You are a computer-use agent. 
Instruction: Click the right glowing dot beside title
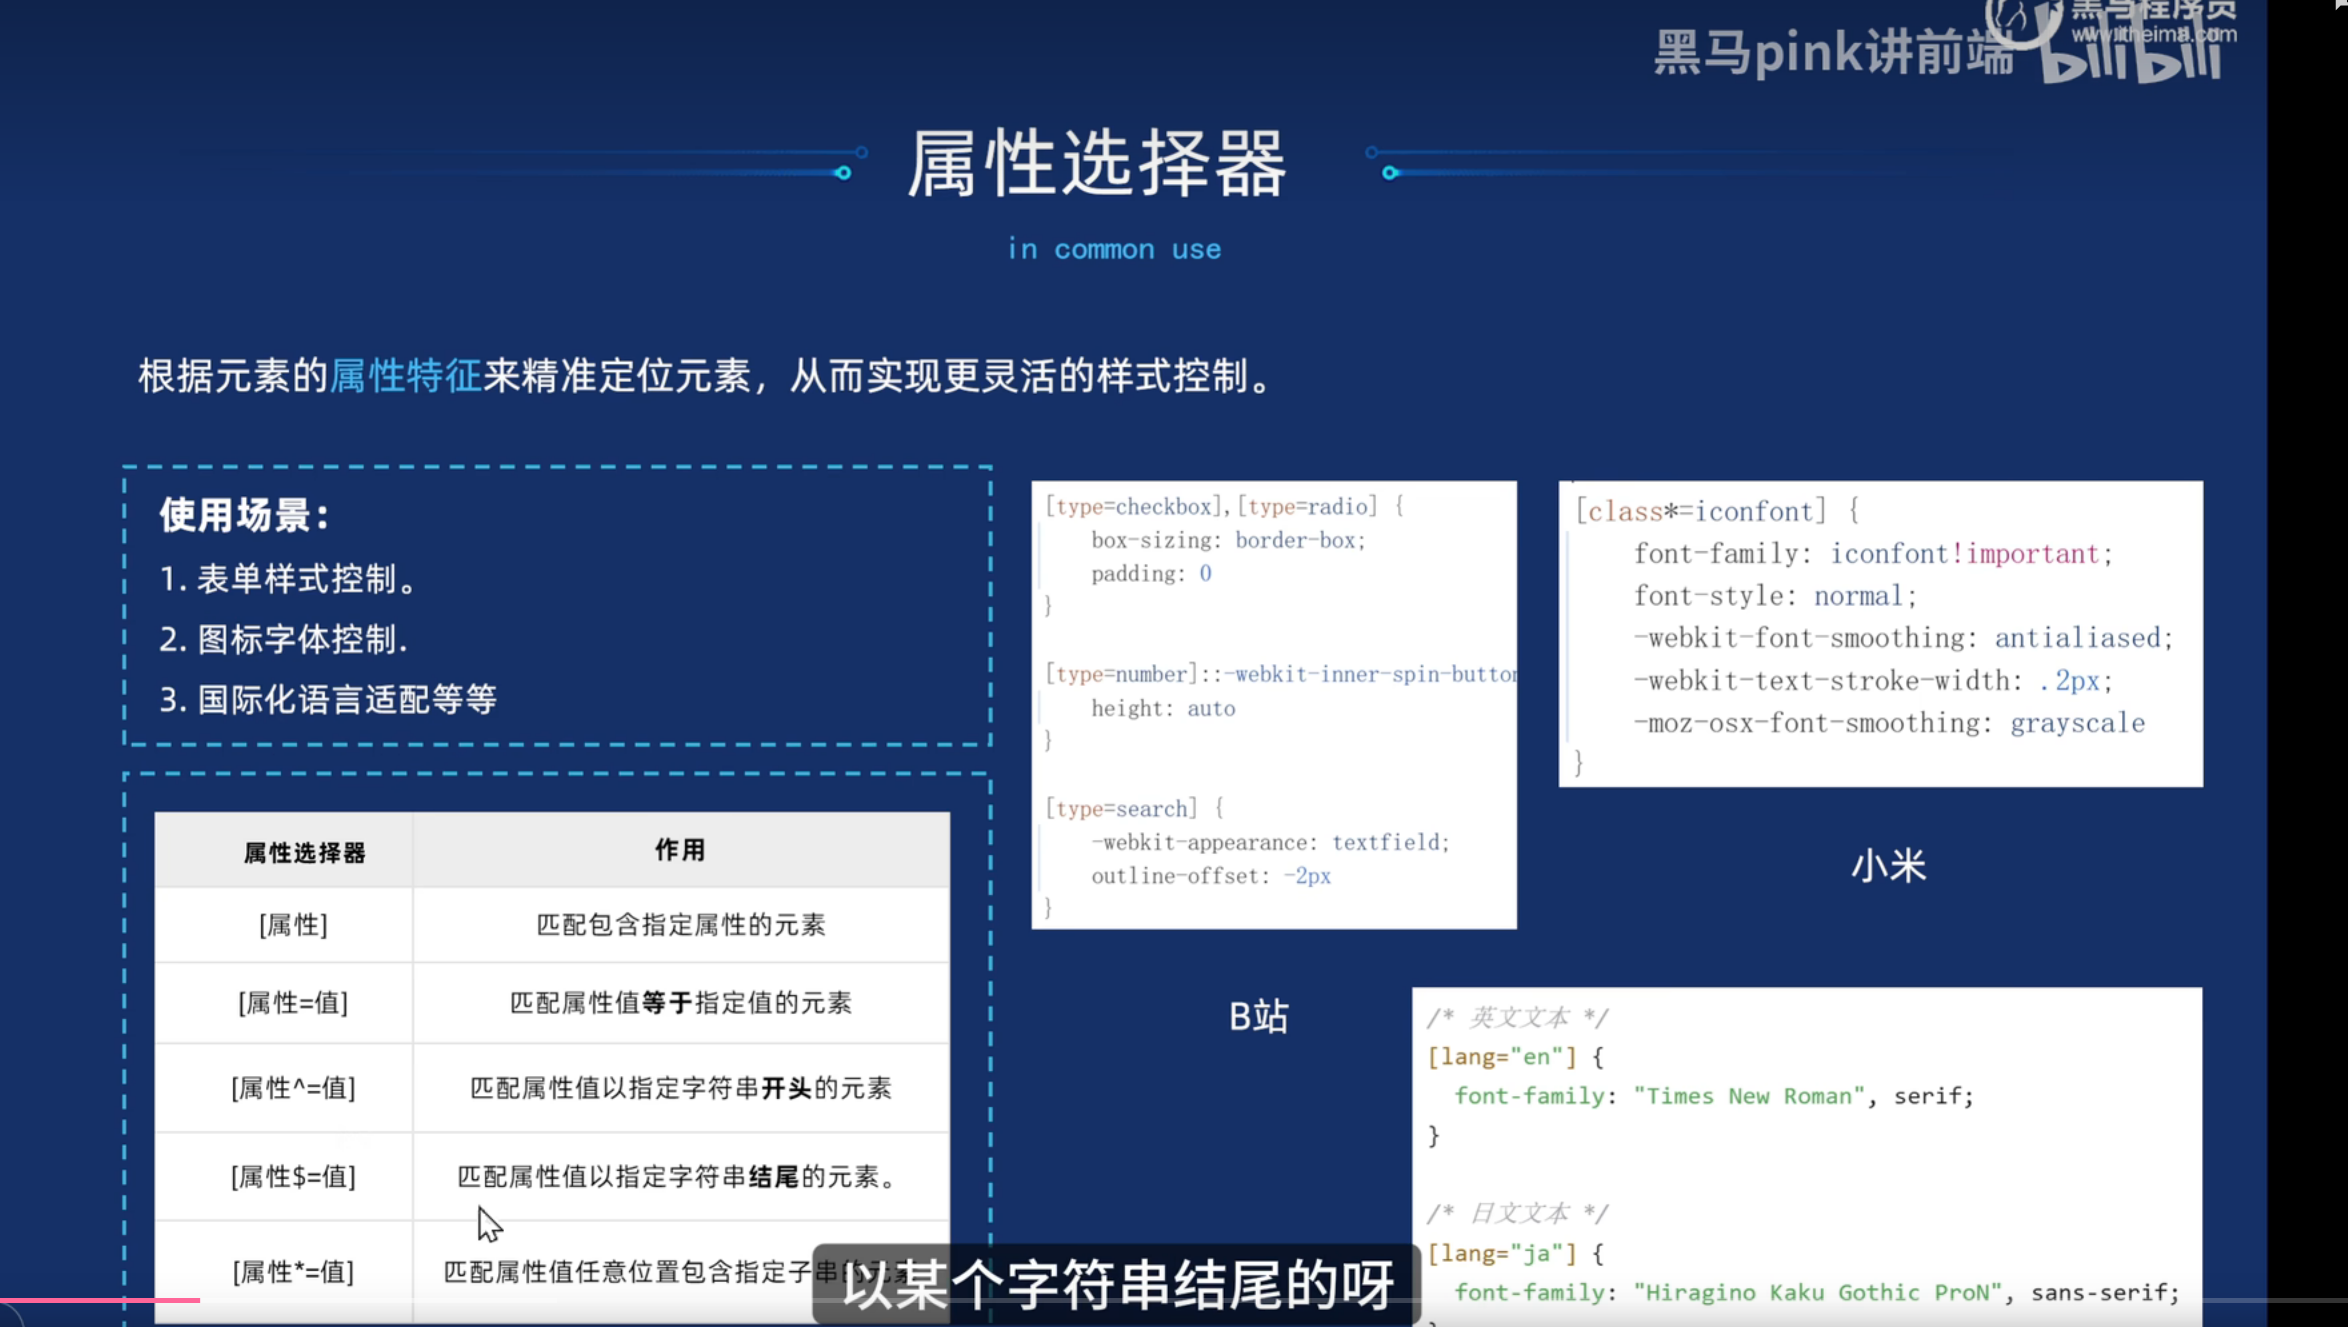[x=1390, y=173]
